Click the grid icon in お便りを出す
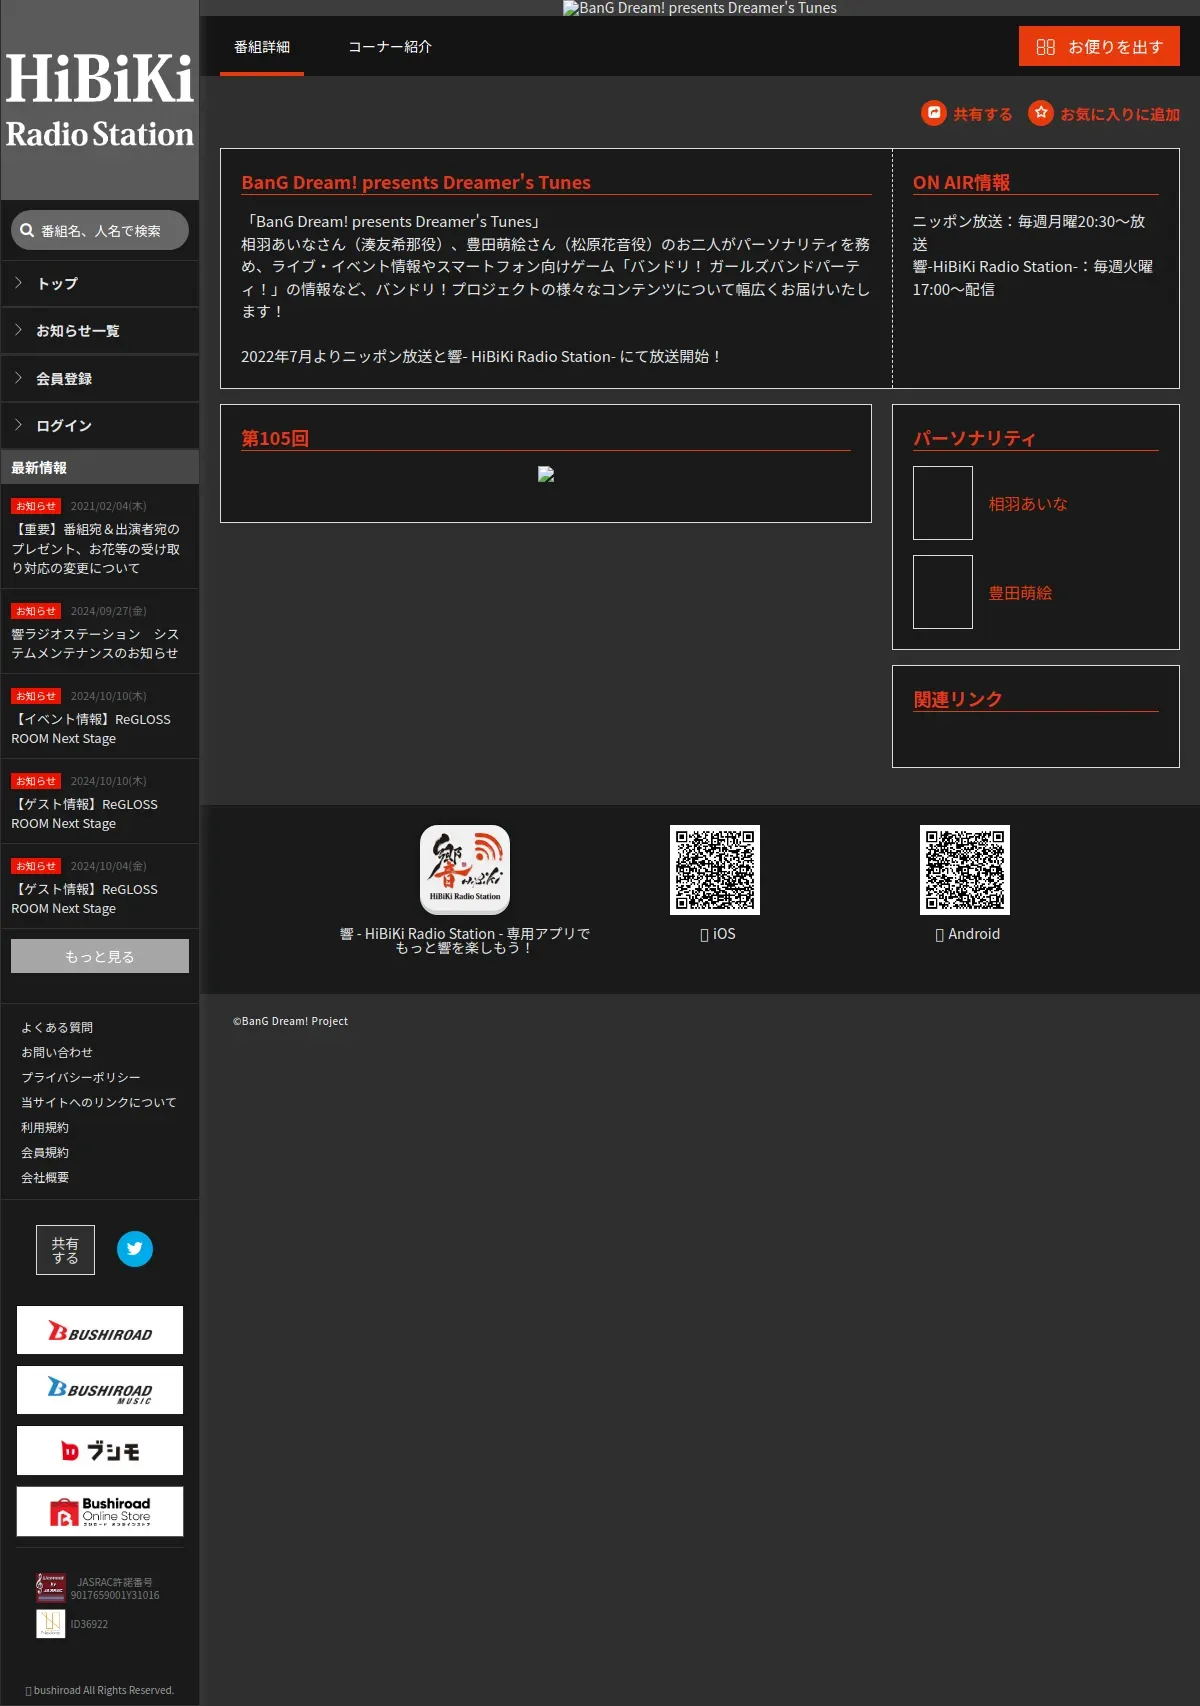 (1046, 47)
